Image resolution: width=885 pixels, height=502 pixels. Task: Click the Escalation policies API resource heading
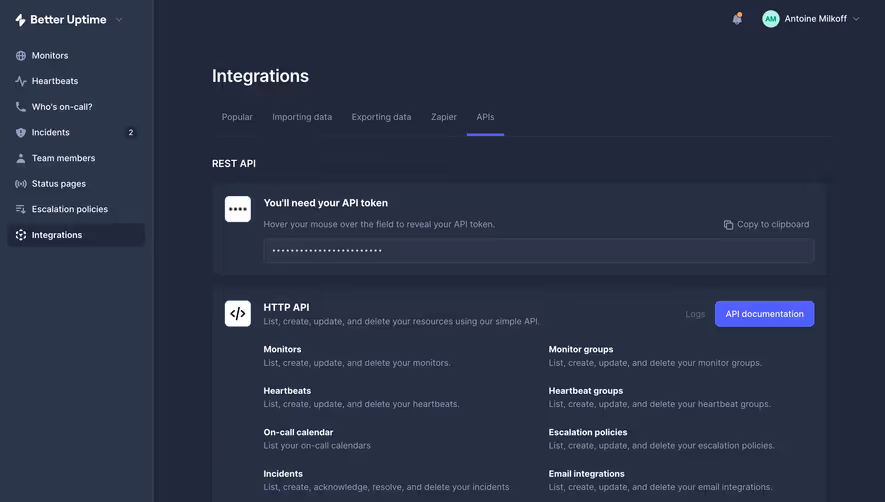(588, 432)
